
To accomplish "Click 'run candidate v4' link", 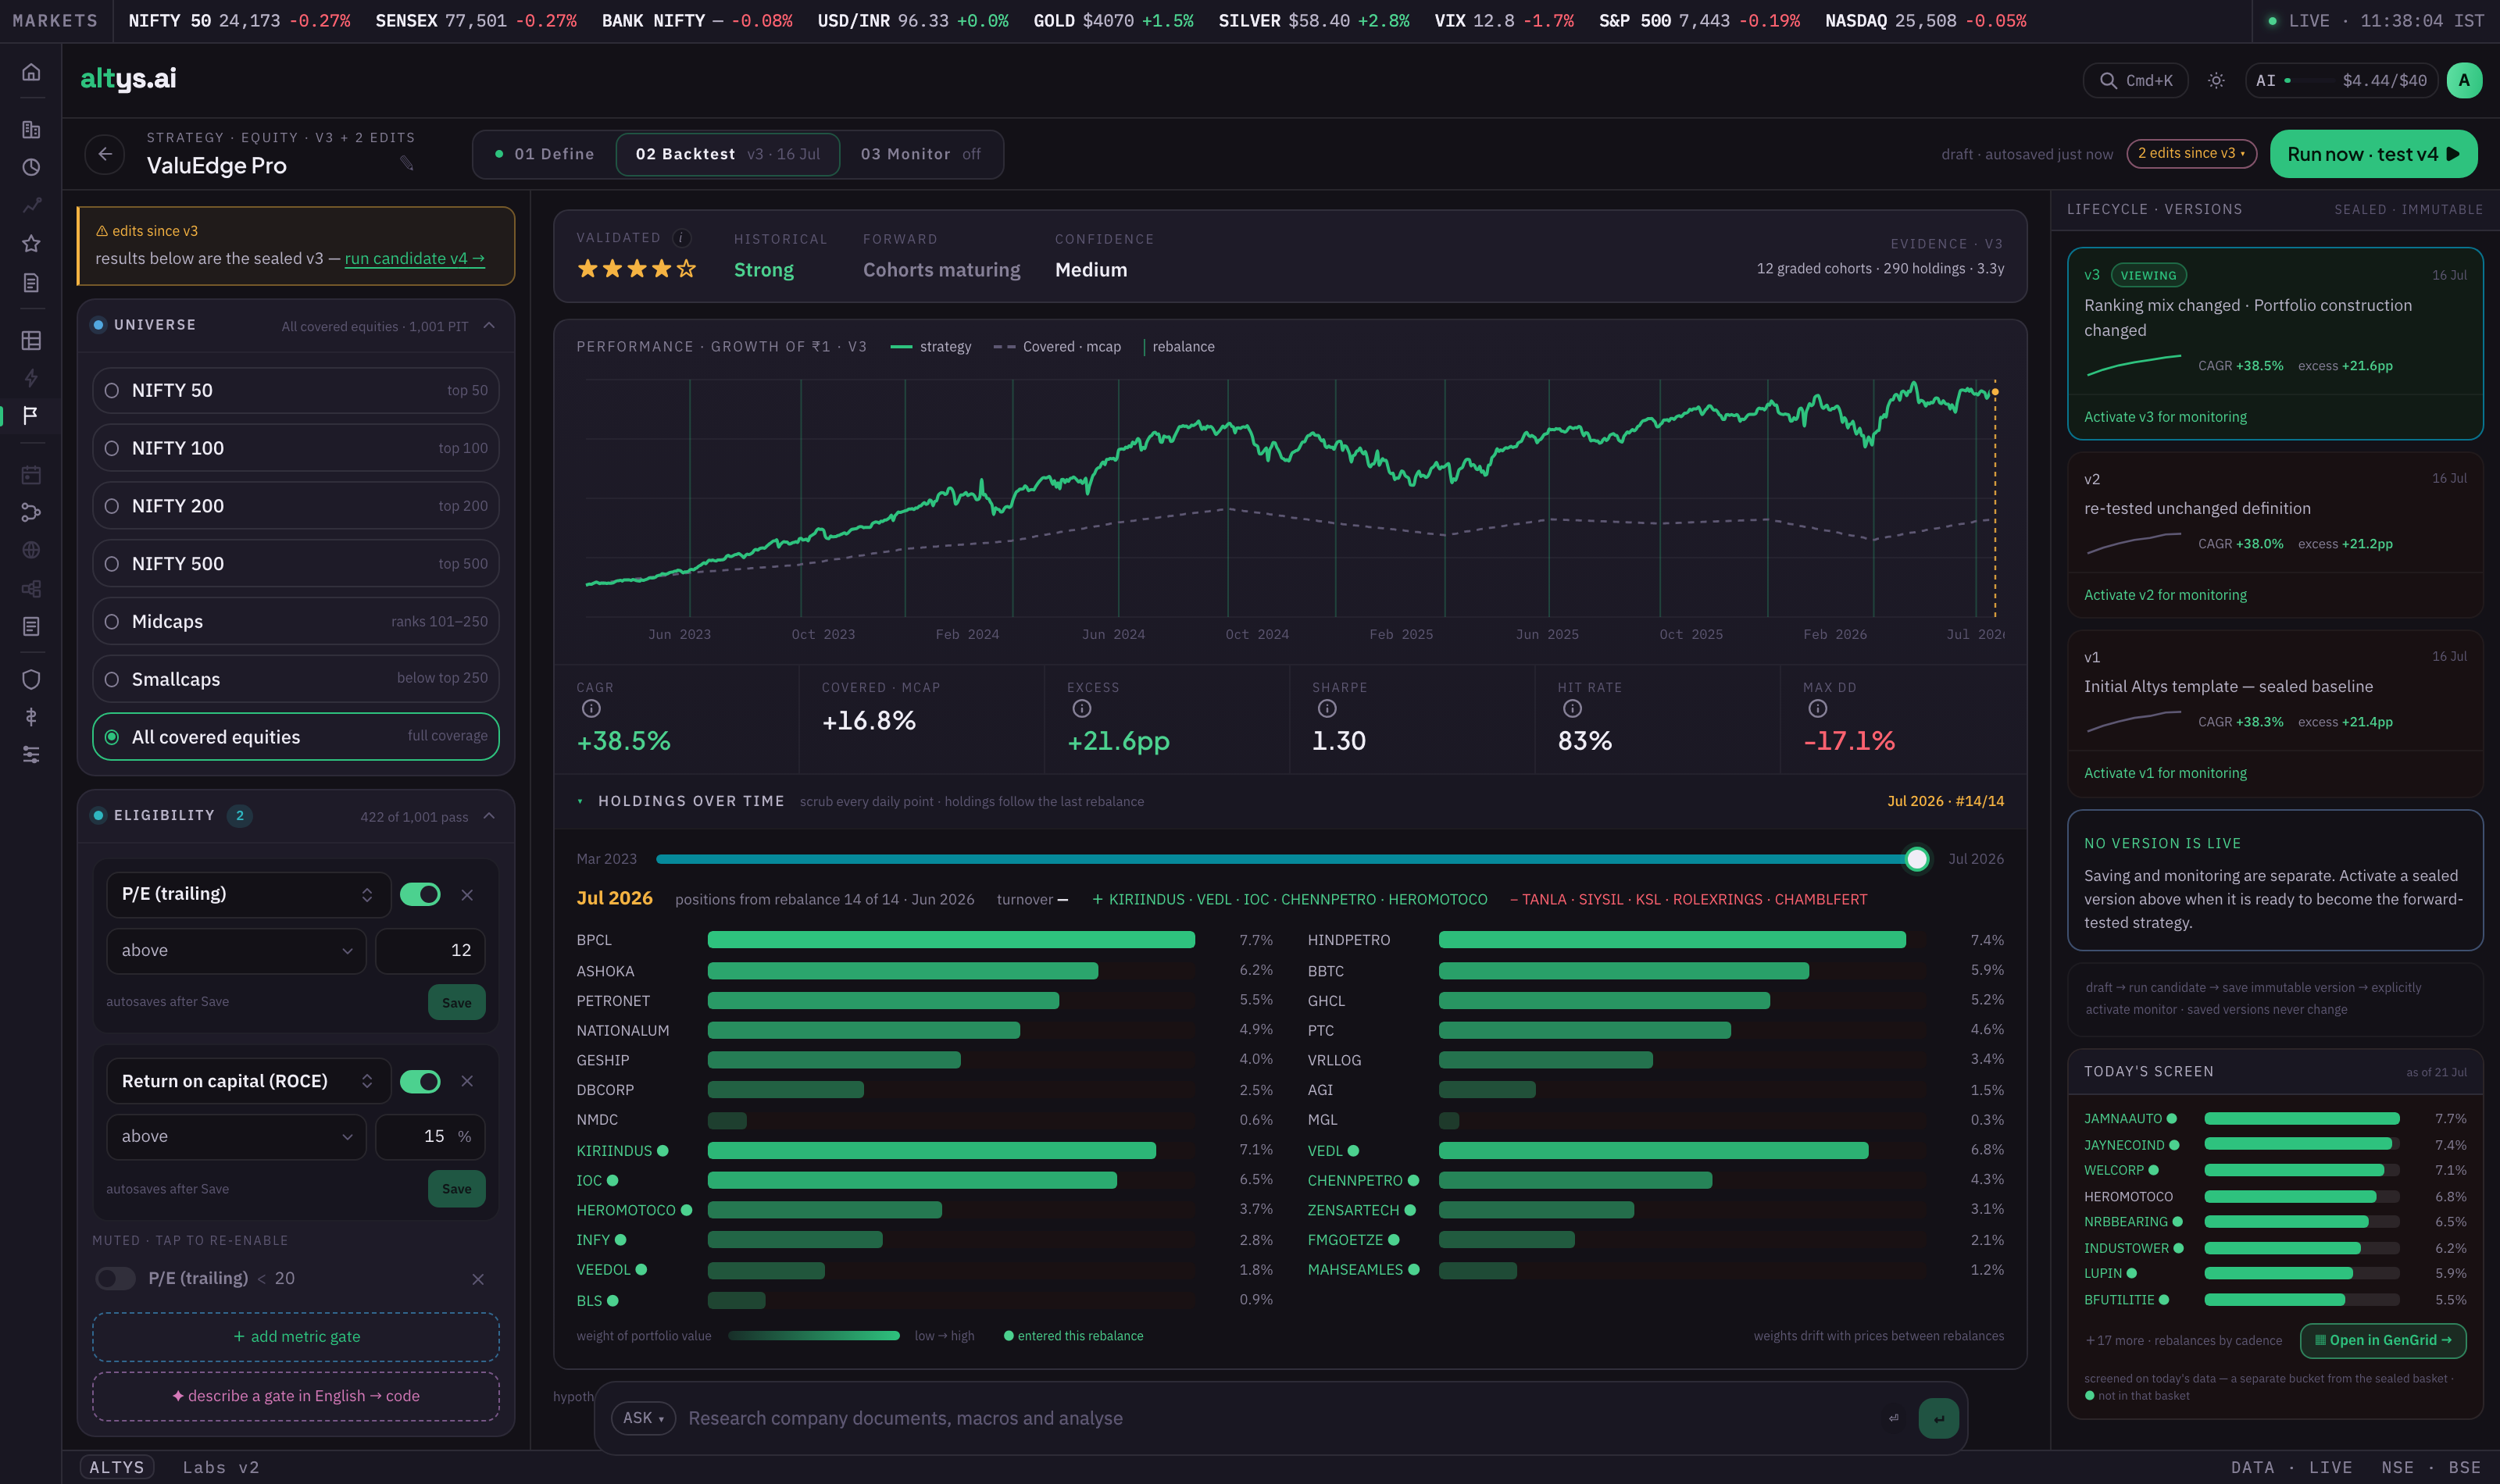I will coord(414,259).
